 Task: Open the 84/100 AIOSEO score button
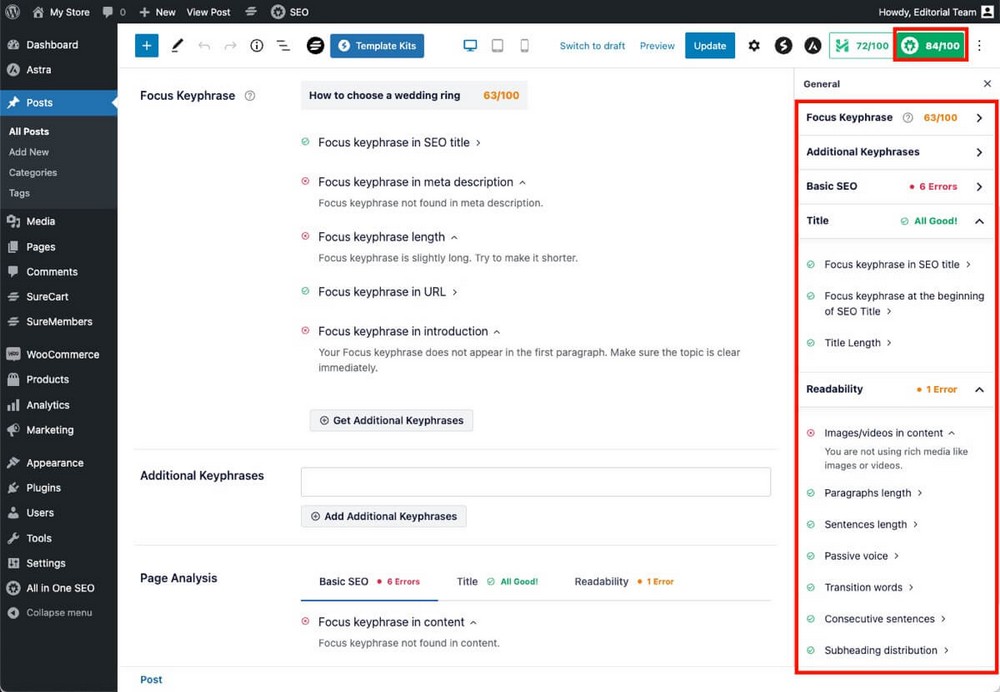coord(930,45)
